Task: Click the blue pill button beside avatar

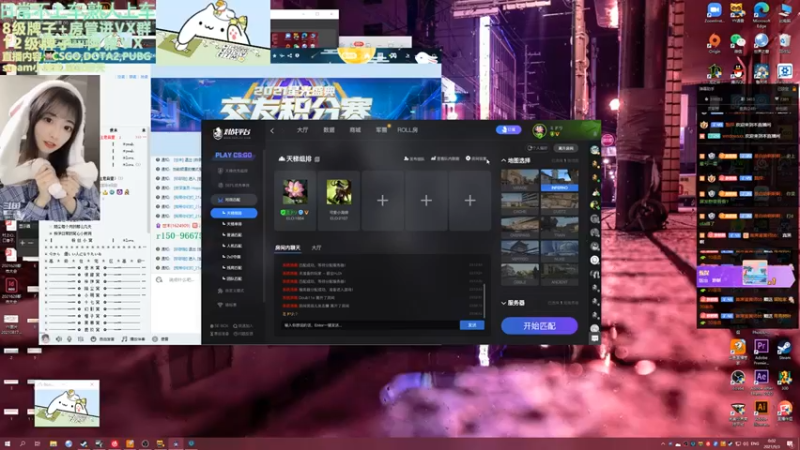Action: tap(508, 130)
